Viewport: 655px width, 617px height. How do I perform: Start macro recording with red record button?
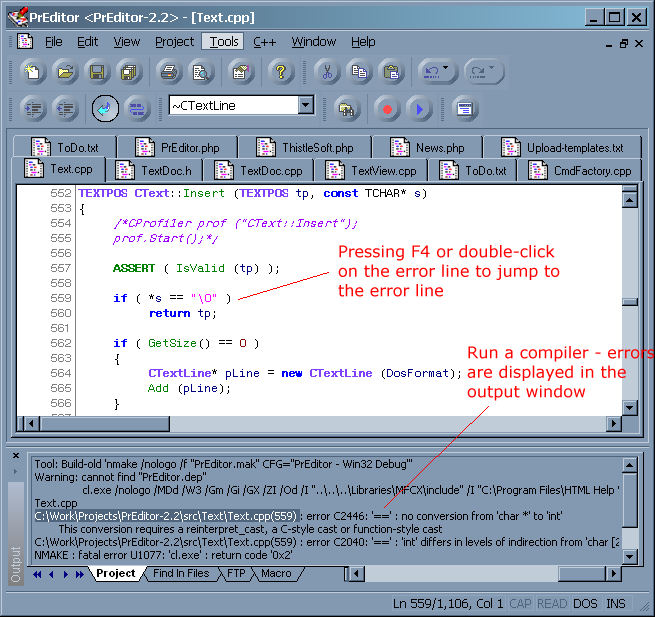[387, 109]
